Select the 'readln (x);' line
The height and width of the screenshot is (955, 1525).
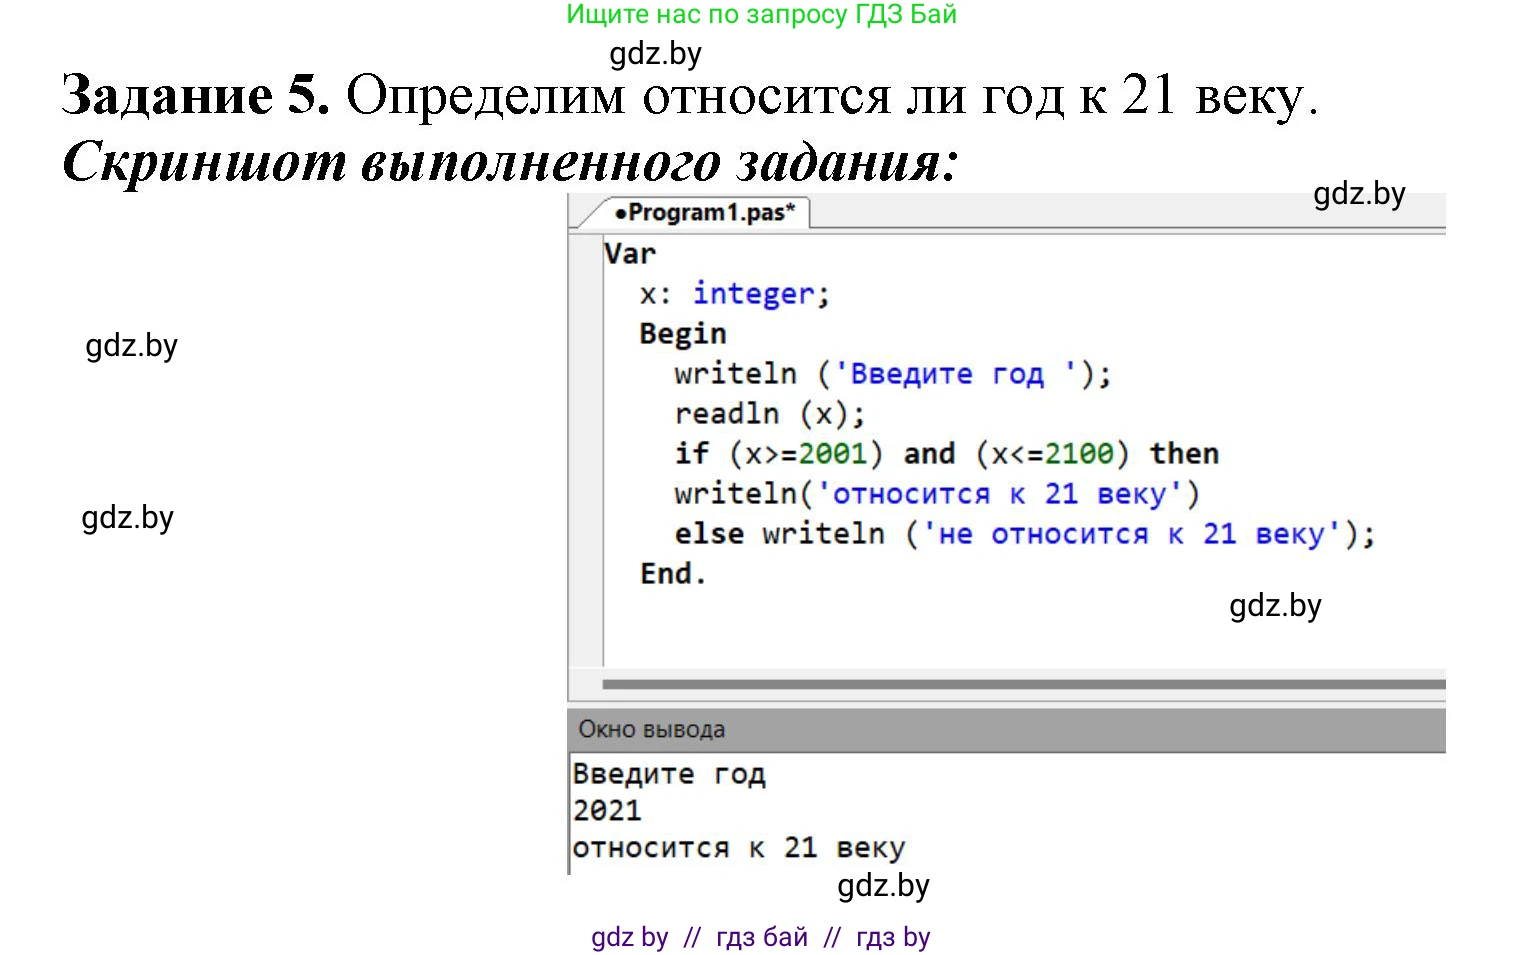tap(770, 413)
